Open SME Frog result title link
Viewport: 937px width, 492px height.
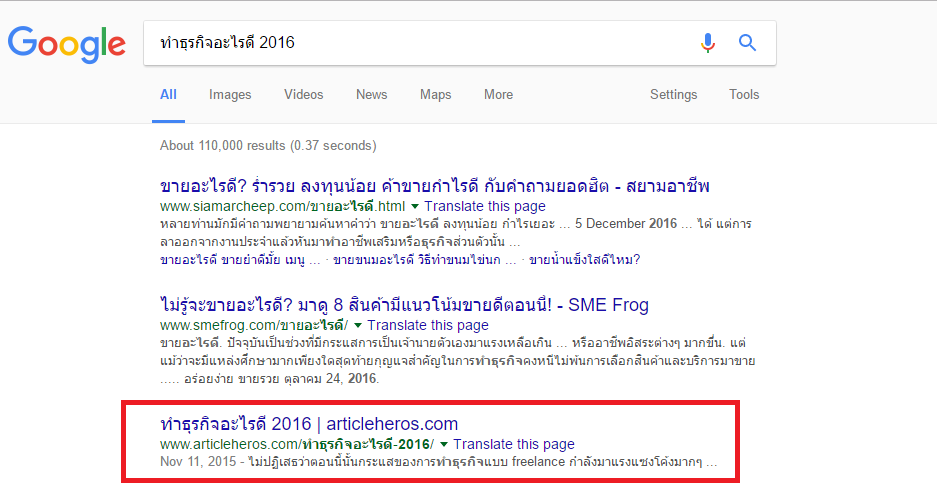tap(405, 305)
